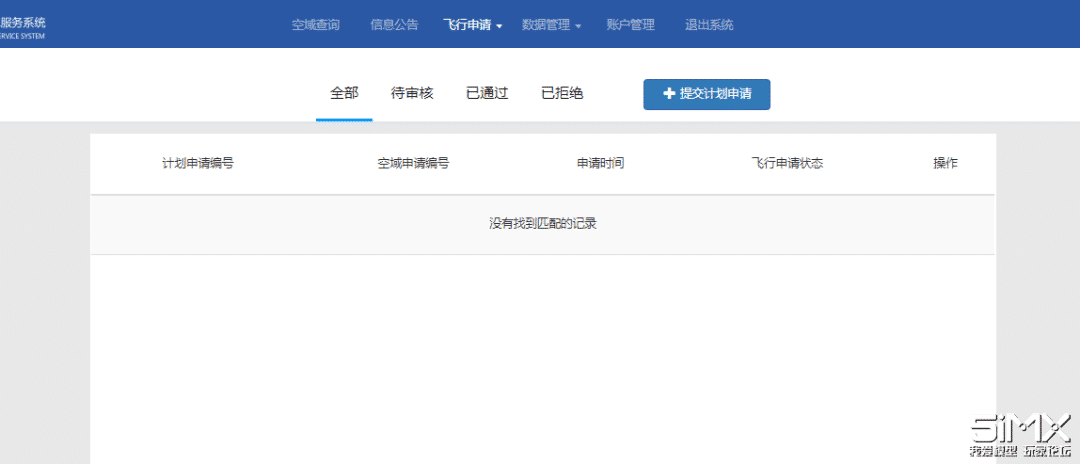Open the 空域查询 menu item

click(315, 25)
